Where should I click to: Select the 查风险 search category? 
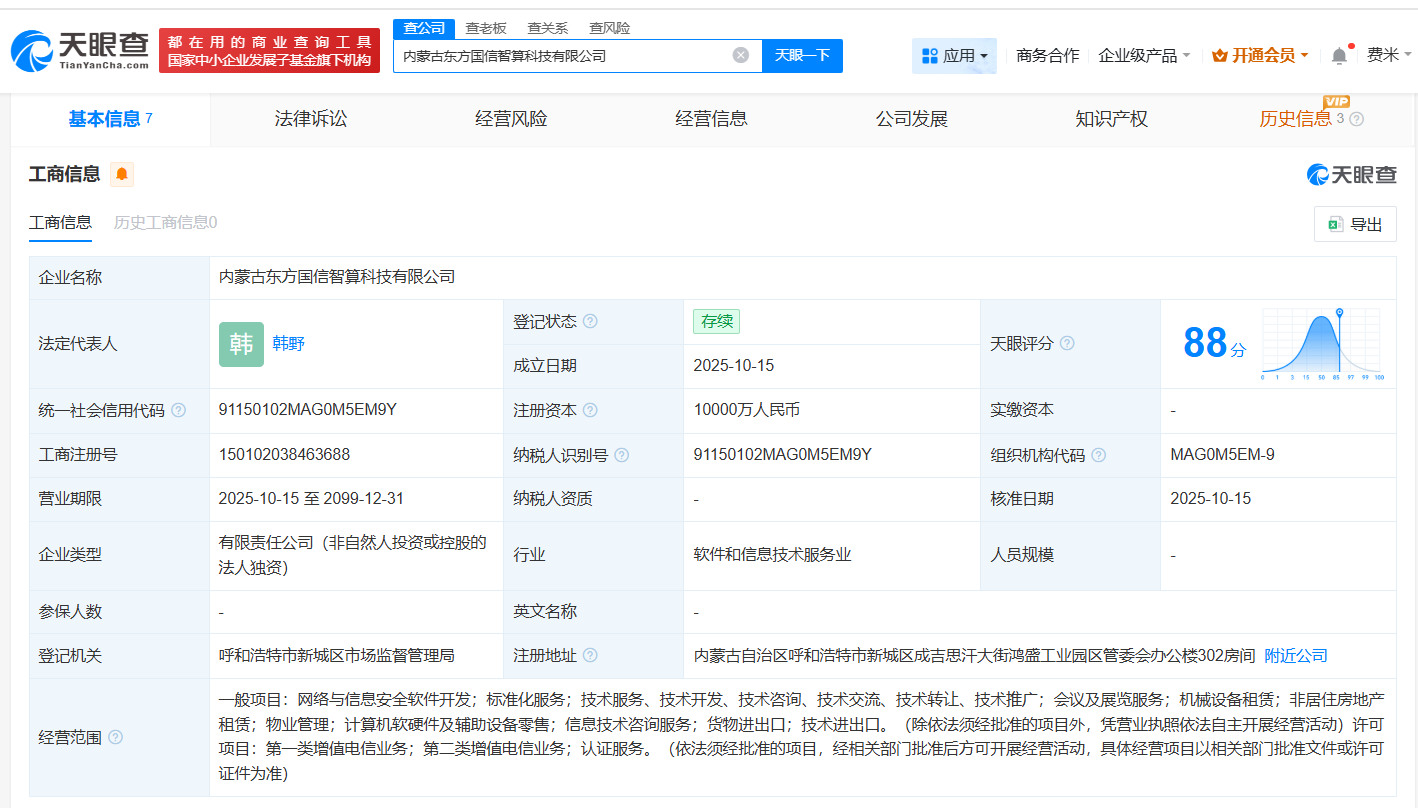607,27
